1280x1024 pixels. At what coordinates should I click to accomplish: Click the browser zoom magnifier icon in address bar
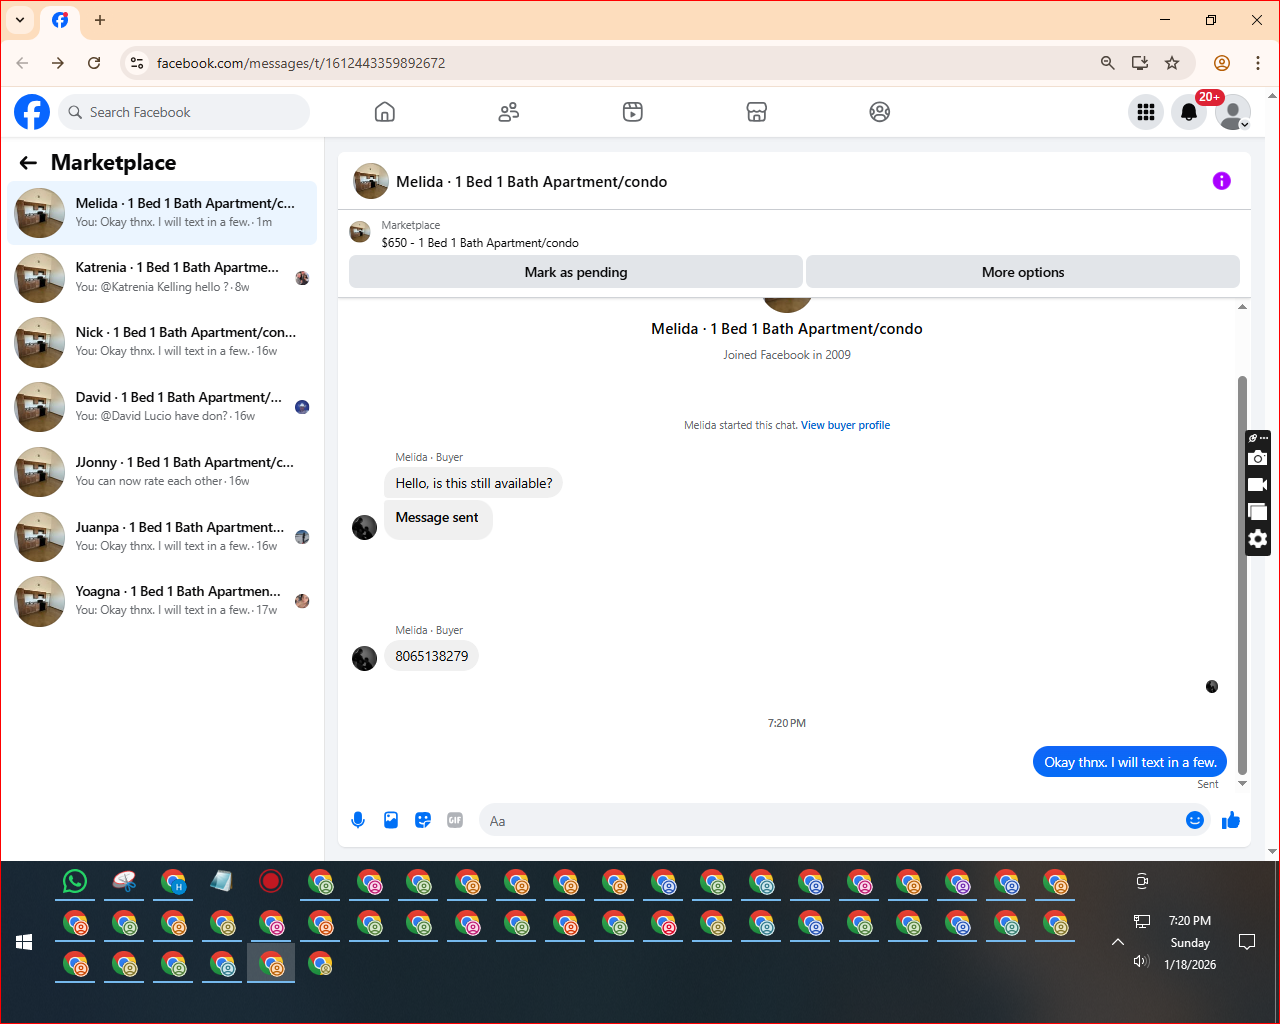pyautogui.click(x=1108, y=63)
